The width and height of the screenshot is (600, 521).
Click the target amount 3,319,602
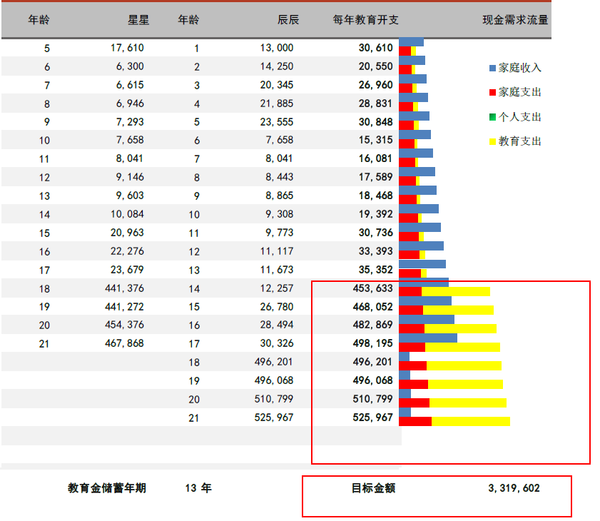pos(514,488)
